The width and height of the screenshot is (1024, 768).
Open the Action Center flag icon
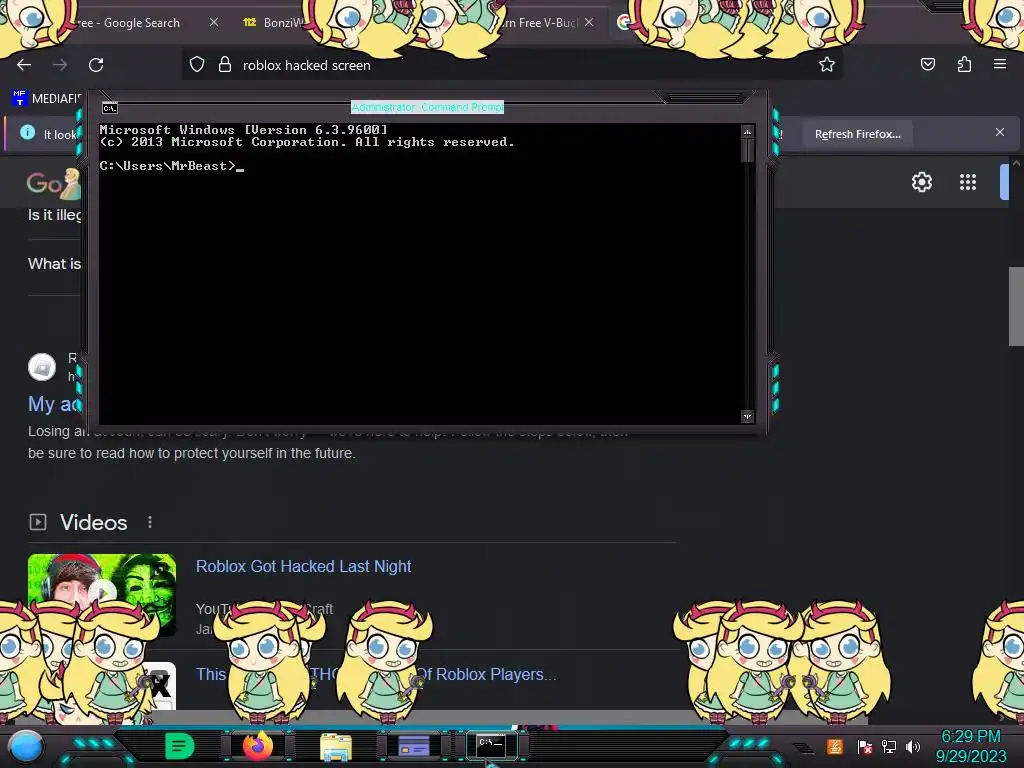(865, 746)
